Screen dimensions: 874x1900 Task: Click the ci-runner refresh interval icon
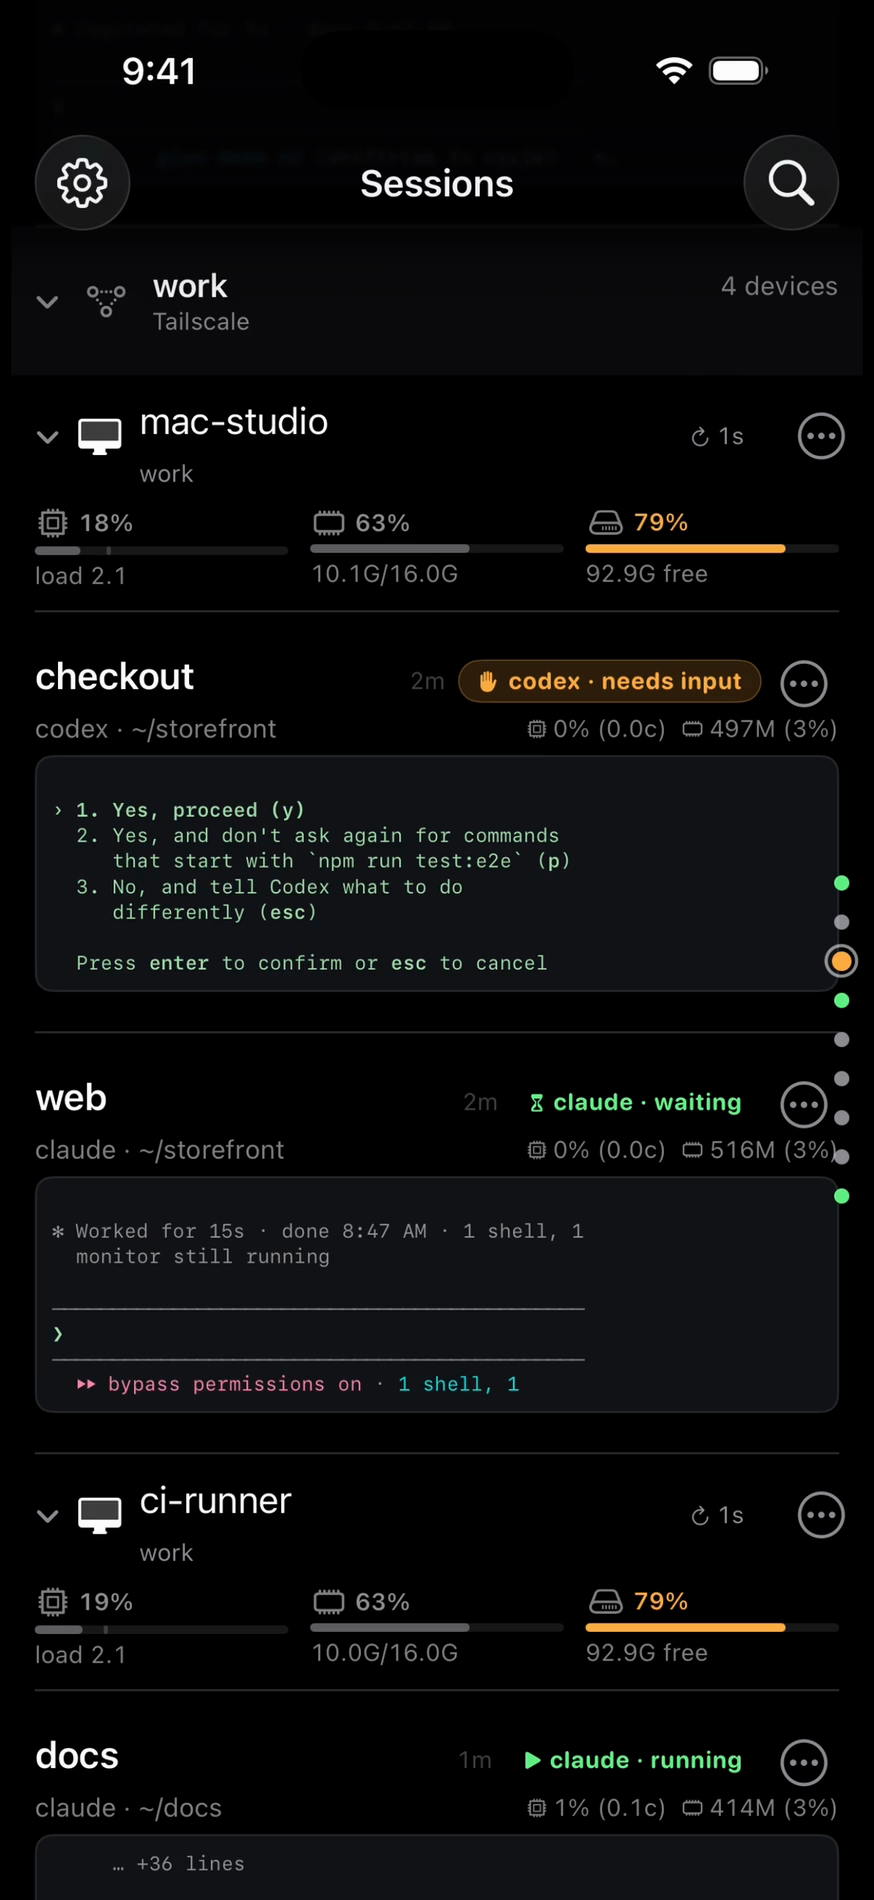700,1516
